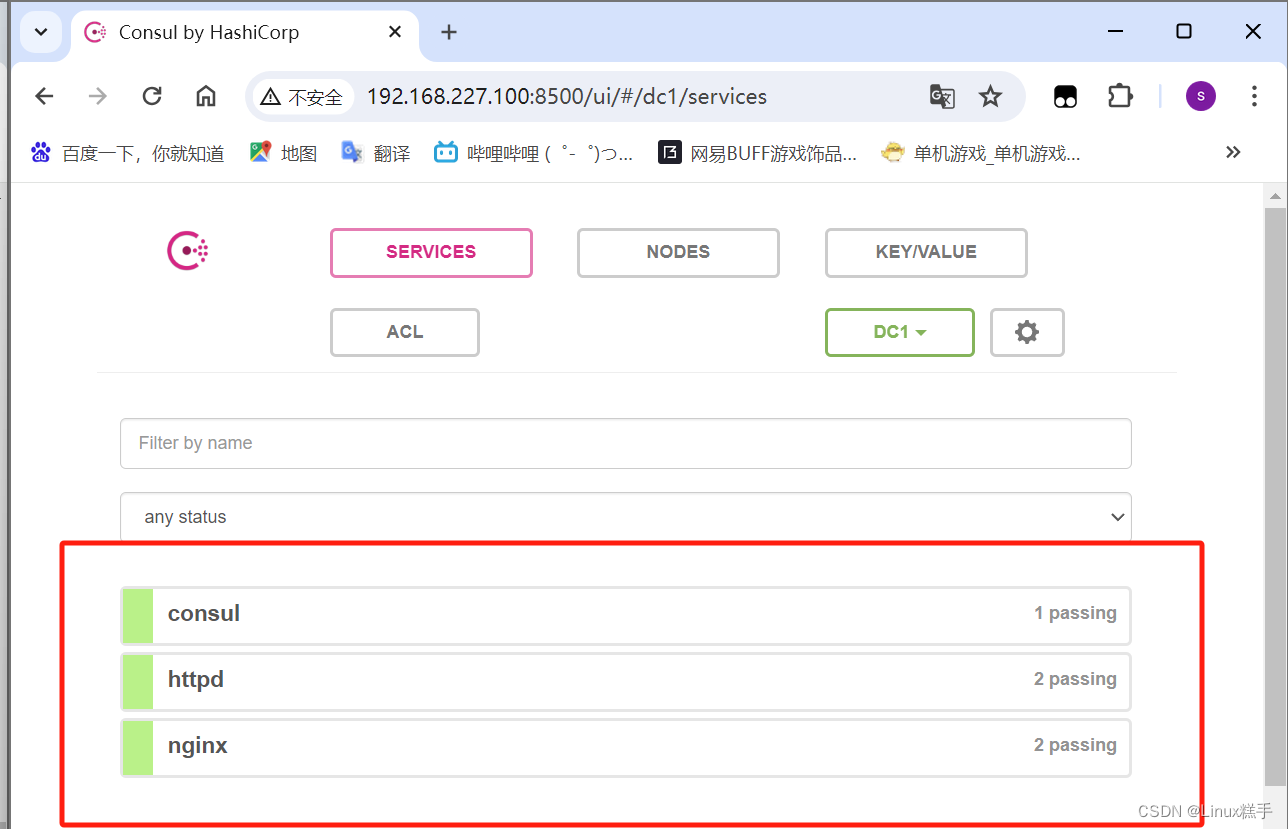Switch to the NODES tab

(677, 252)
